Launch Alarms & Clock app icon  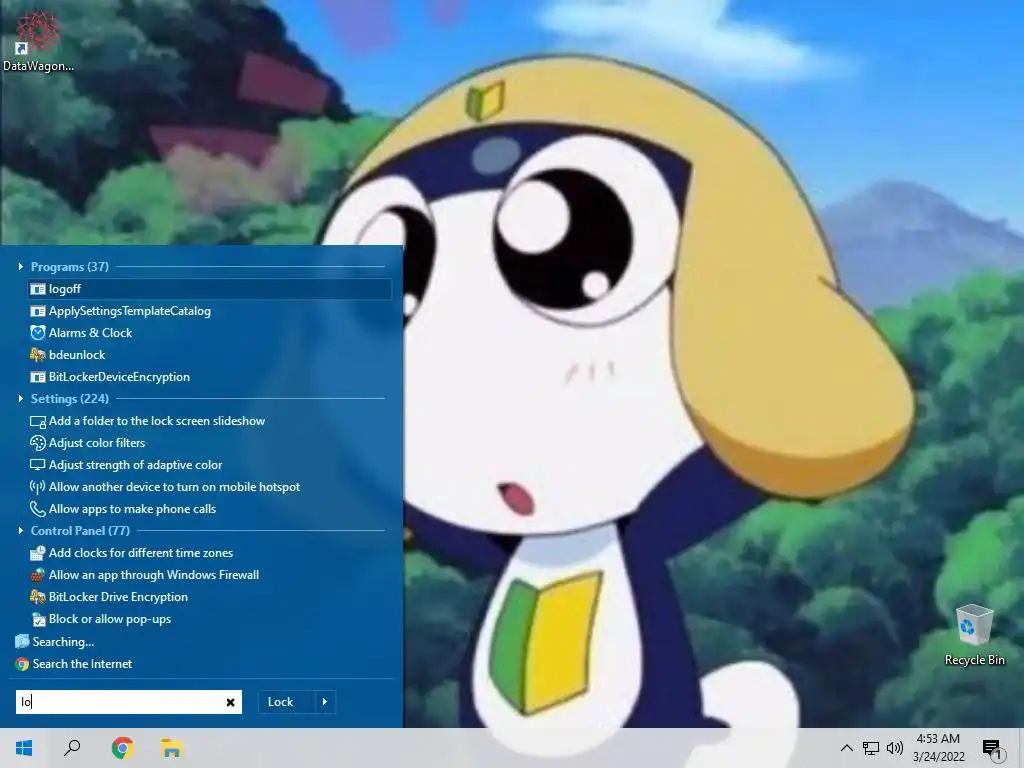tap(38, 332)
